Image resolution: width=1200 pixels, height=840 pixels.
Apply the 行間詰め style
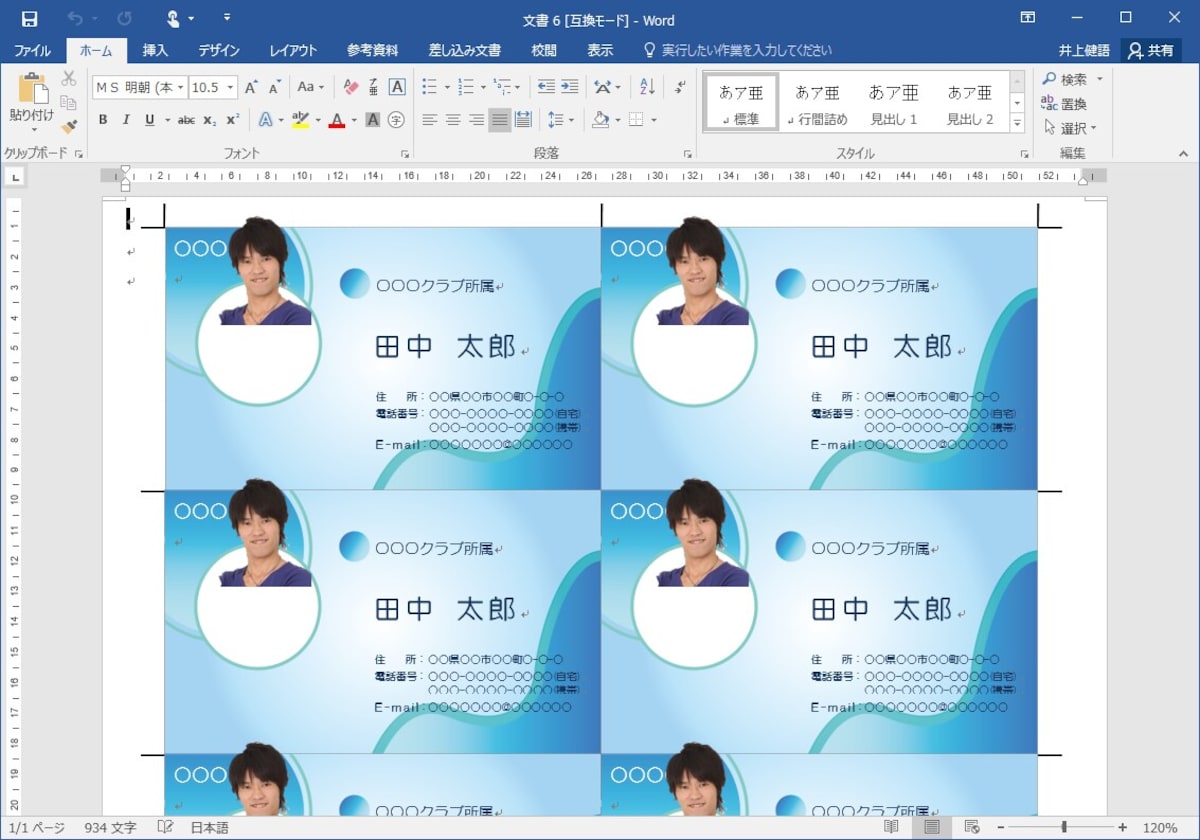point(817,103)
